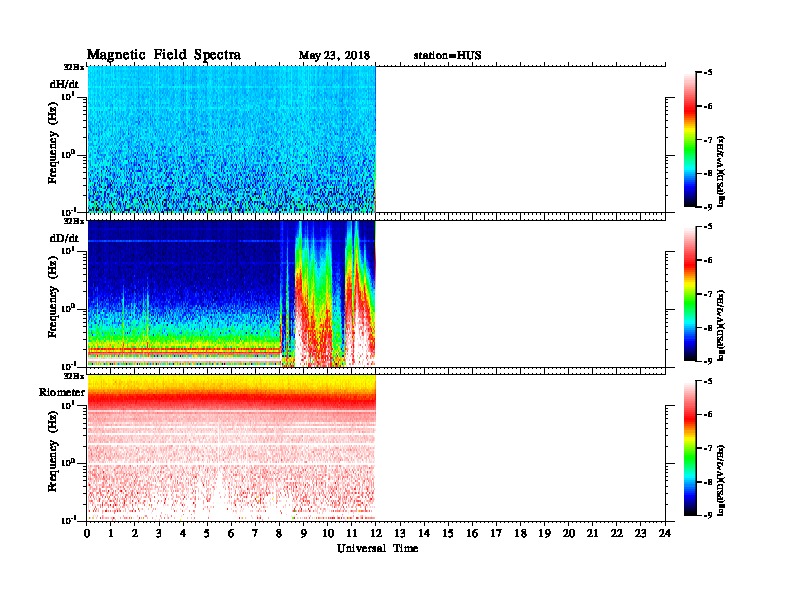Click hour '20' on the Universal Time axis
Viewport: 792px width, 612px height.
click(569, 533)
